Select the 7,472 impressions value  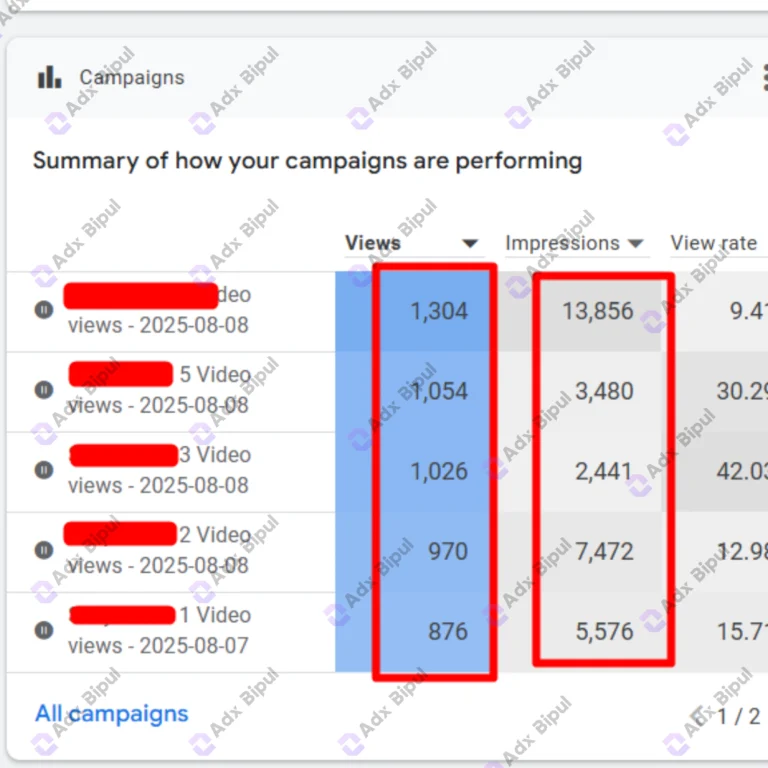tap(603, 551)
